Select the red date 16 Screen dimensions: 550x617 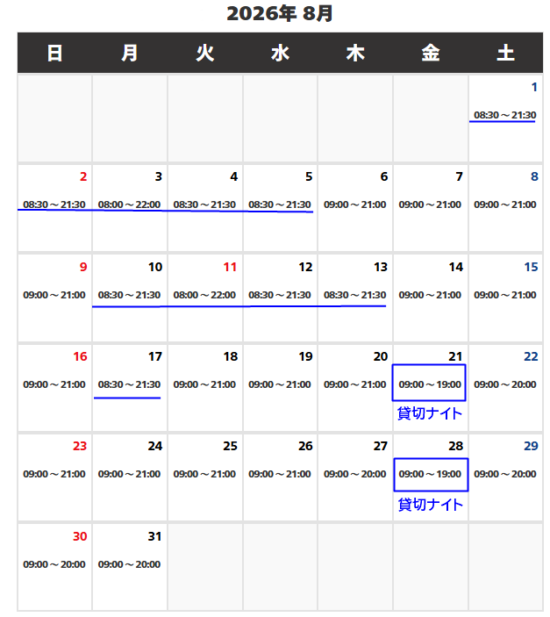click(80, 357)
